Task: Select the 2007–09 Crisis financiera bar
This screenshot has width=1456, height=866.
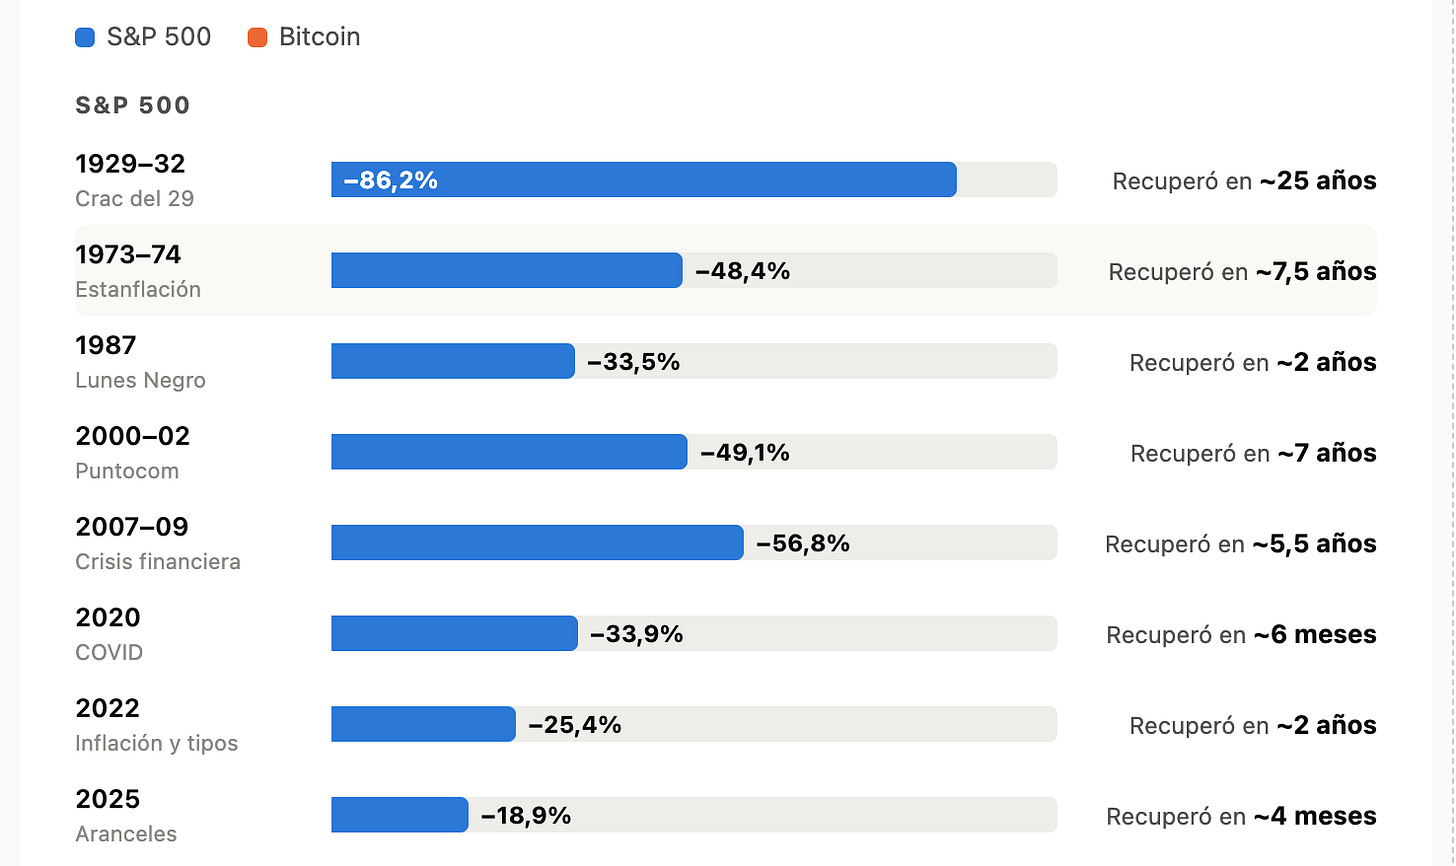Action: (x=538, y=543)
